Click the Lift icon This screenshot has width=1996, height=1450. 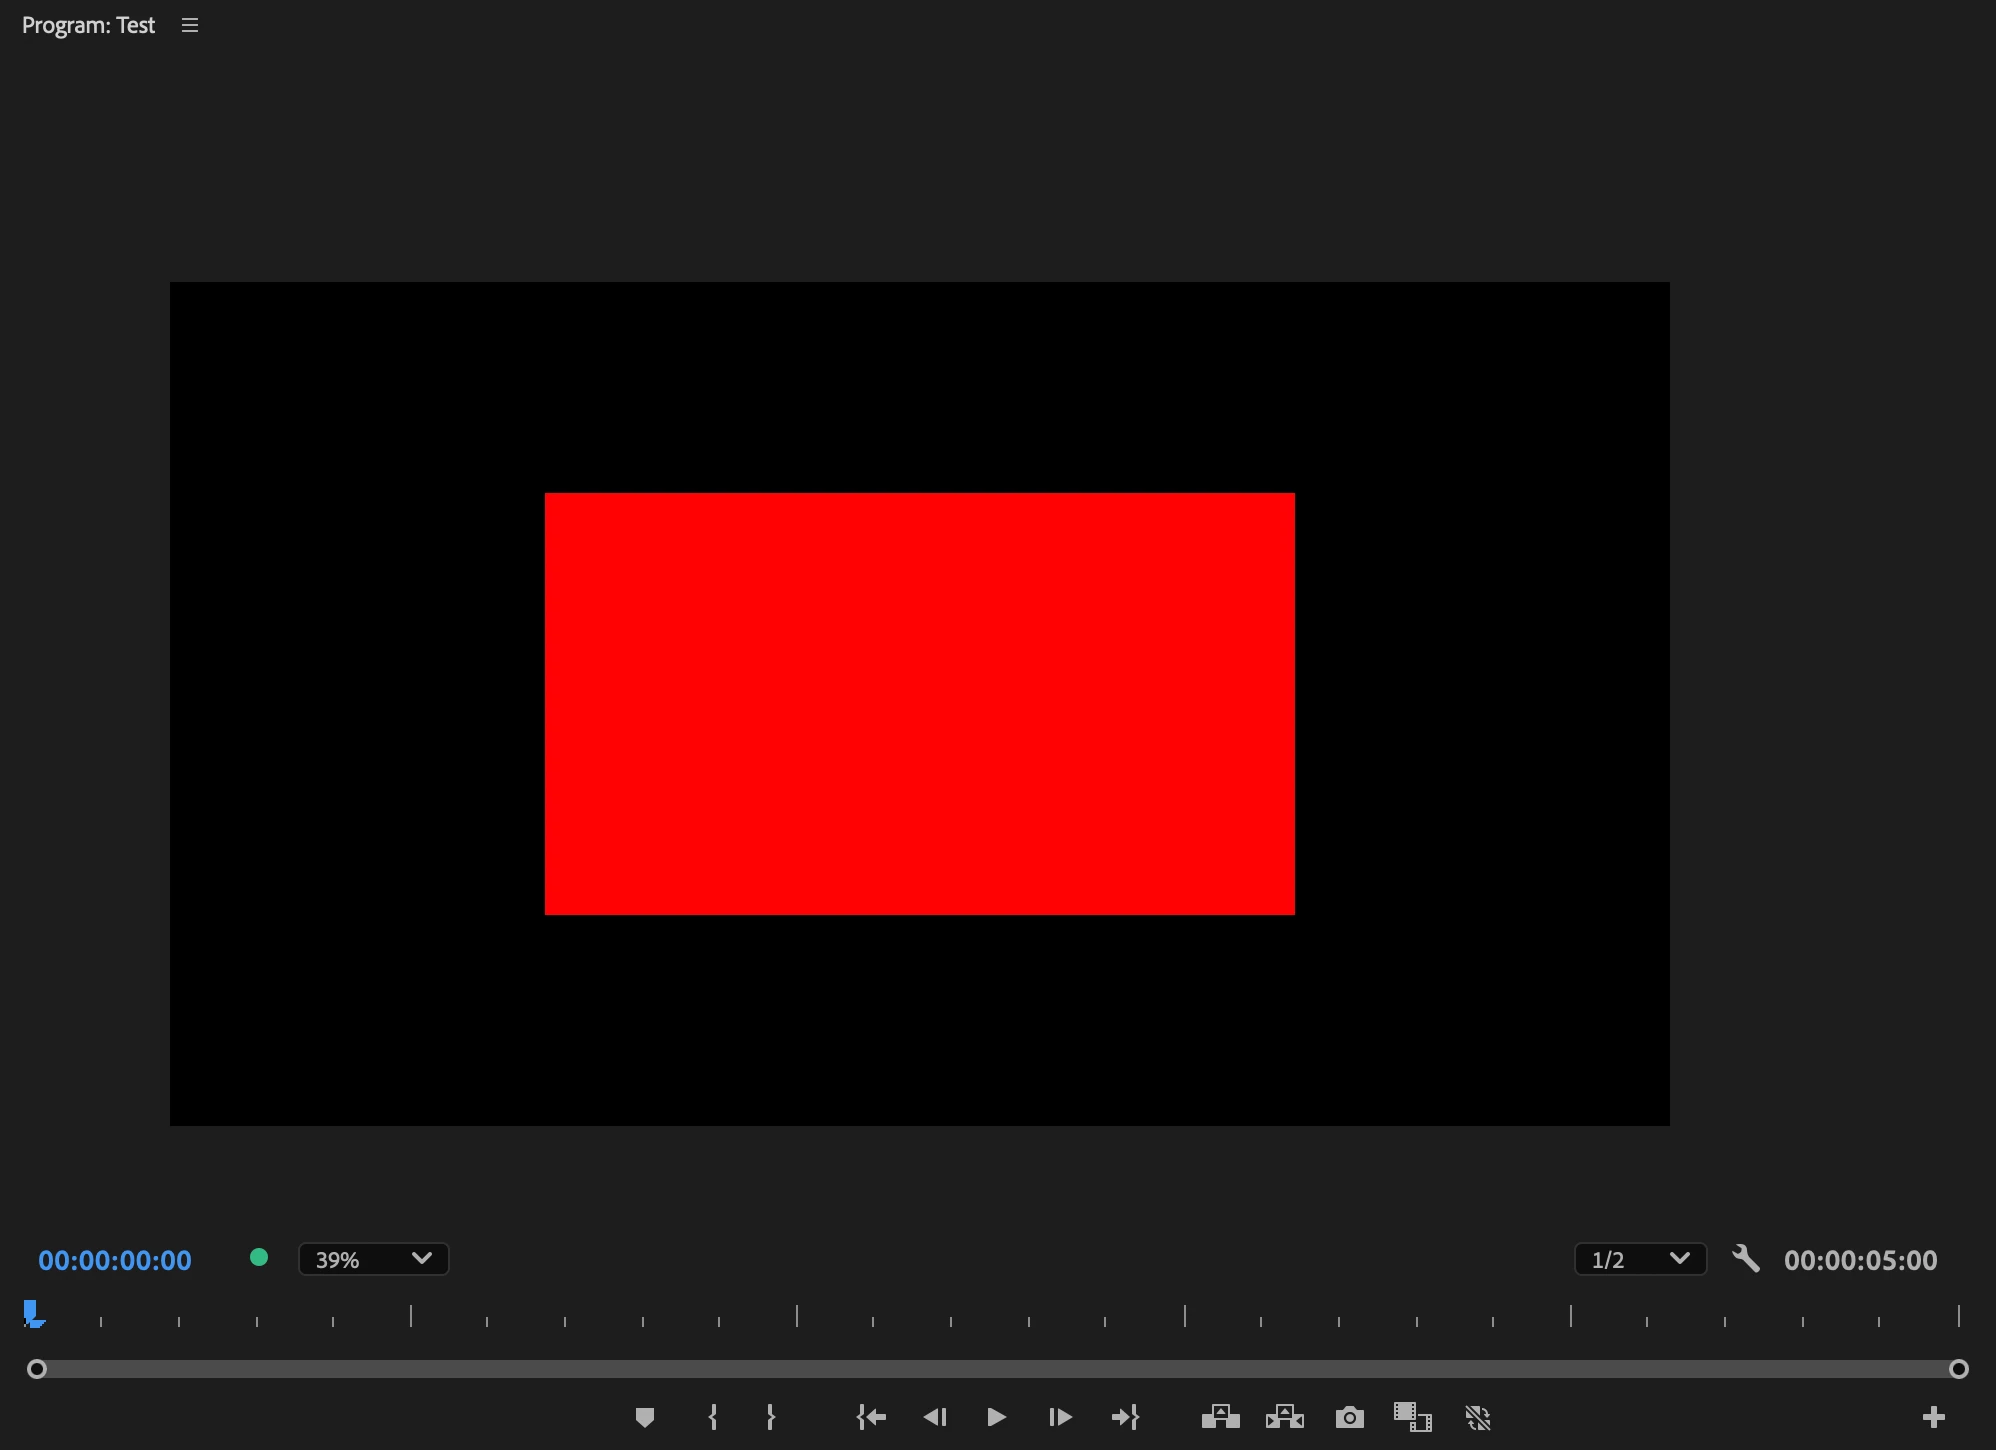[x=1220, y=1417]
